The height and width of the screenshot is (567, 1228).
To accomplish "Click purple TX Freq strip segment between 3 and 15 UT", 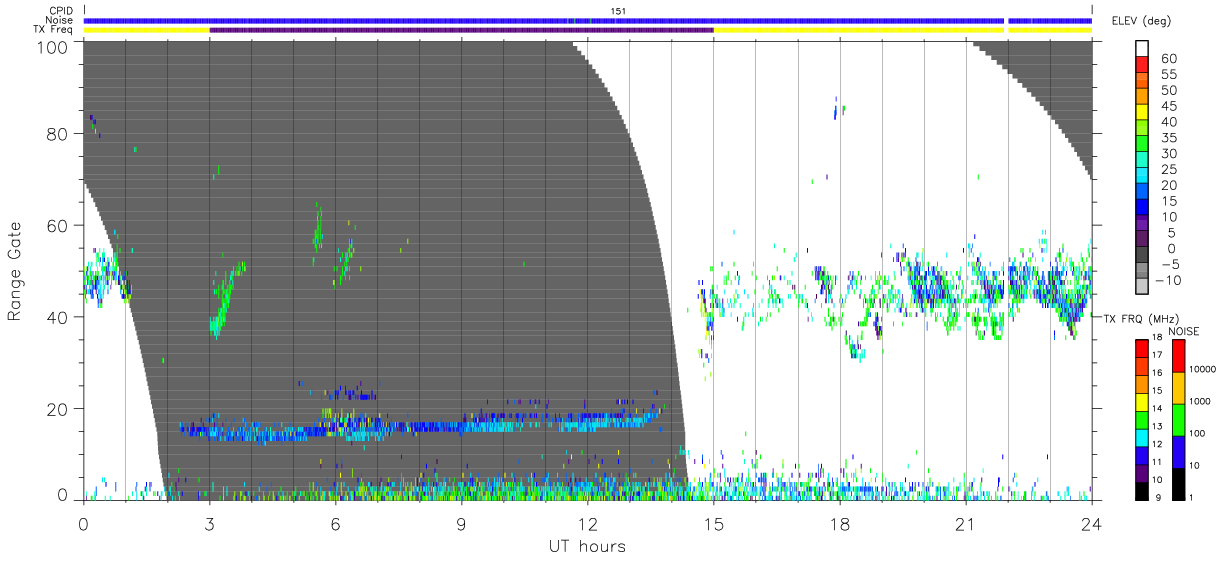I will click(462, 30).
